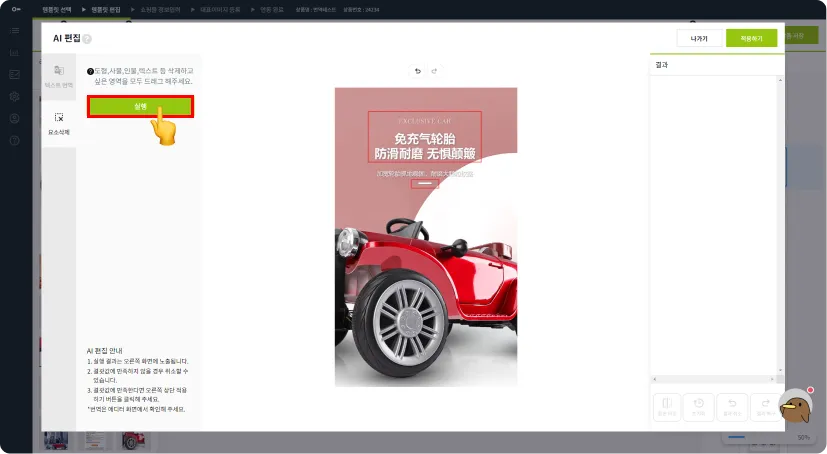Click the result panel scroll-down arrow
The width and height of the screenshot is (827, 454).
pyautogui.click(x=780, y=370)
